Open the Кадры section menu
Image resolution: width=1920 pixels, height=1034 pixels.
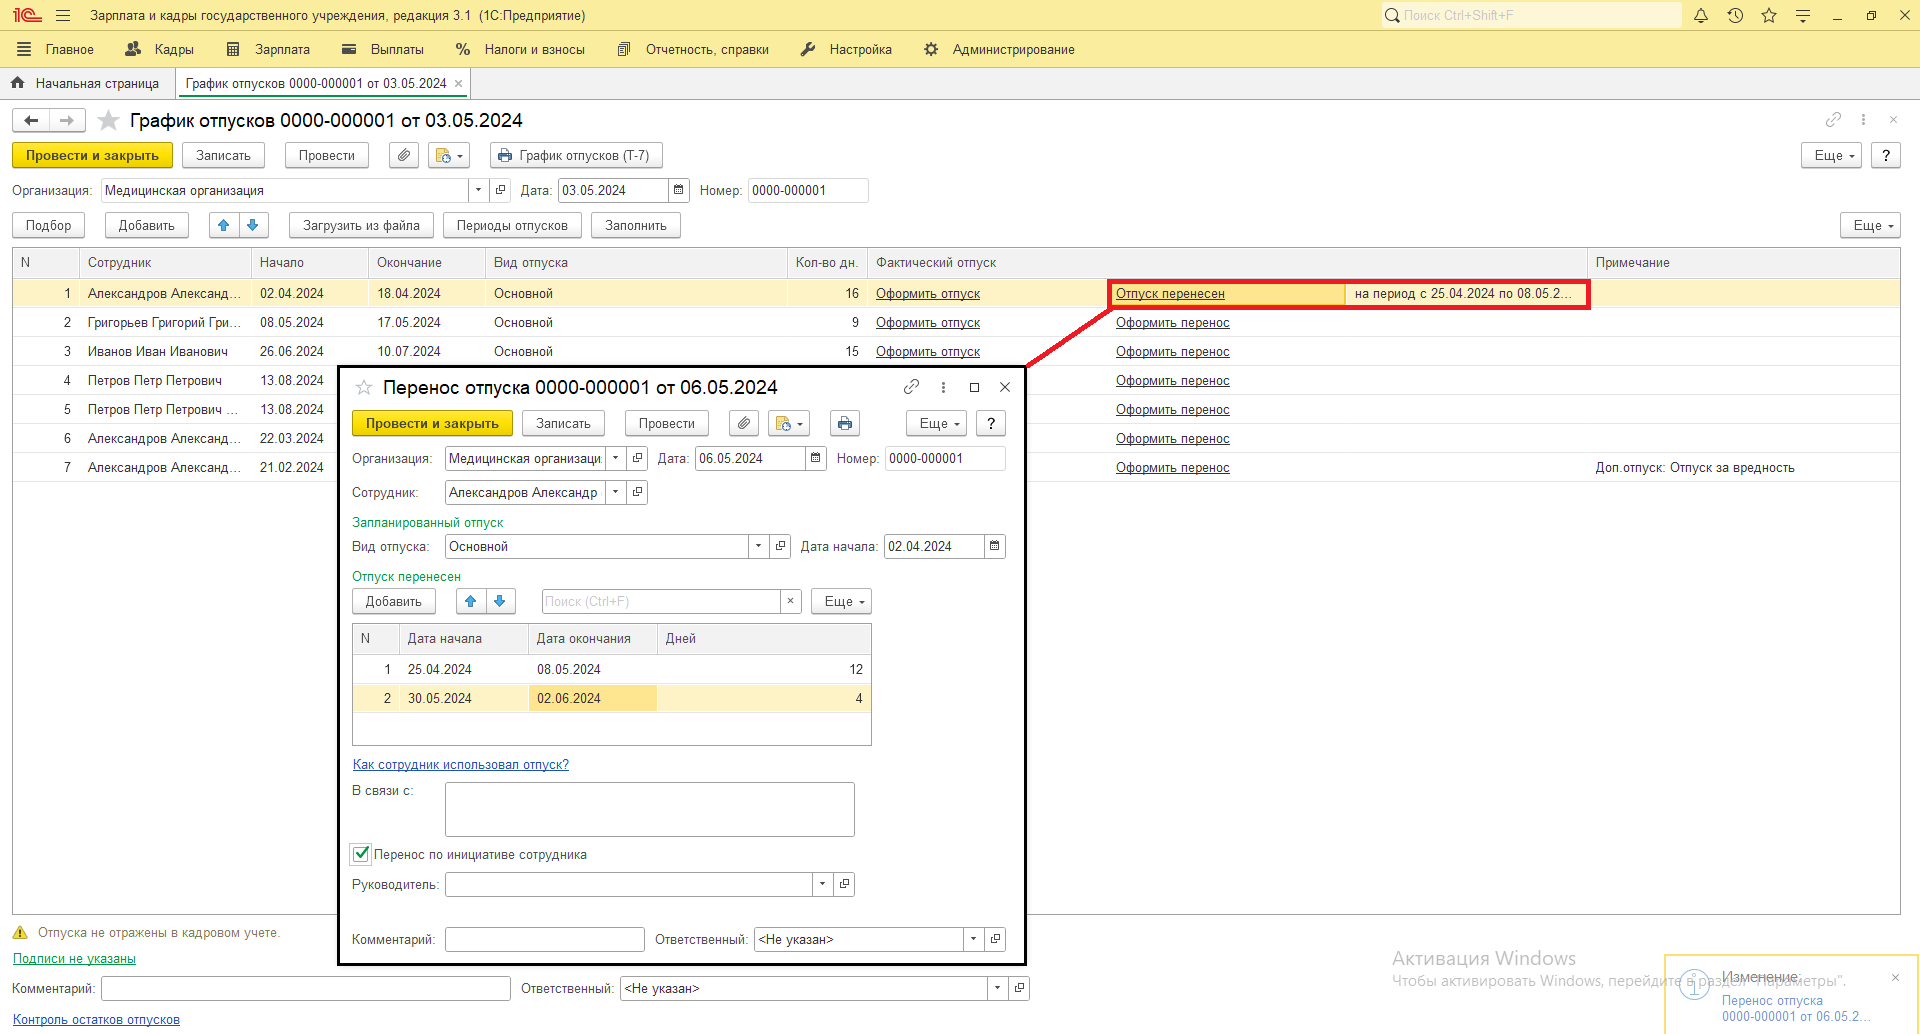[160, 50]
